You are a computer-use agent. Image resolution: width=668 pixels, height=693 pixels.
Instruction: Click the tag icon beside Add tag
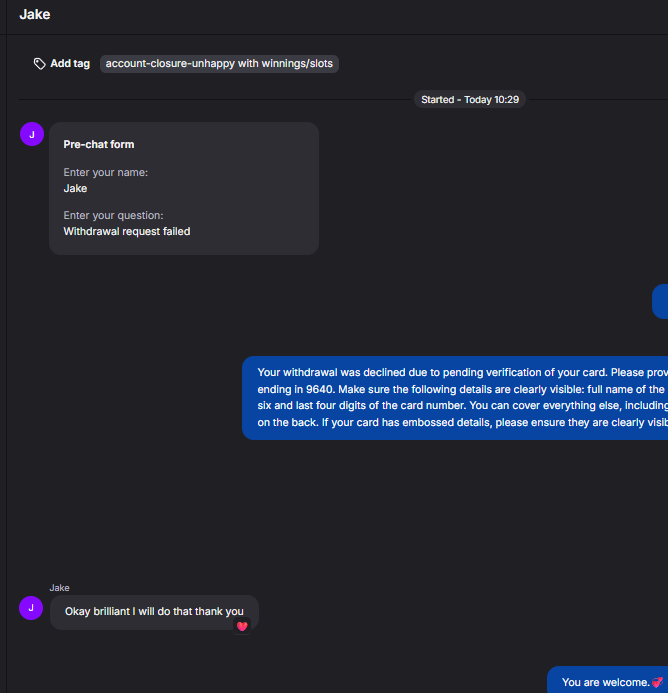[x=40, y=64]
